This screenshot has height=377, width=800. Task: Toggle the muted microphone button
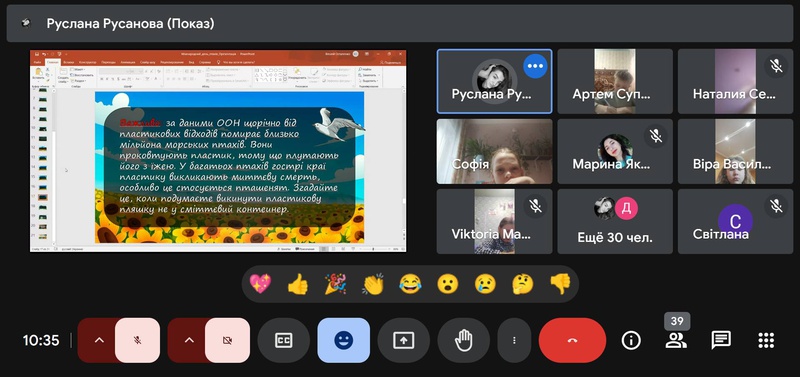(x=137, y=340)
